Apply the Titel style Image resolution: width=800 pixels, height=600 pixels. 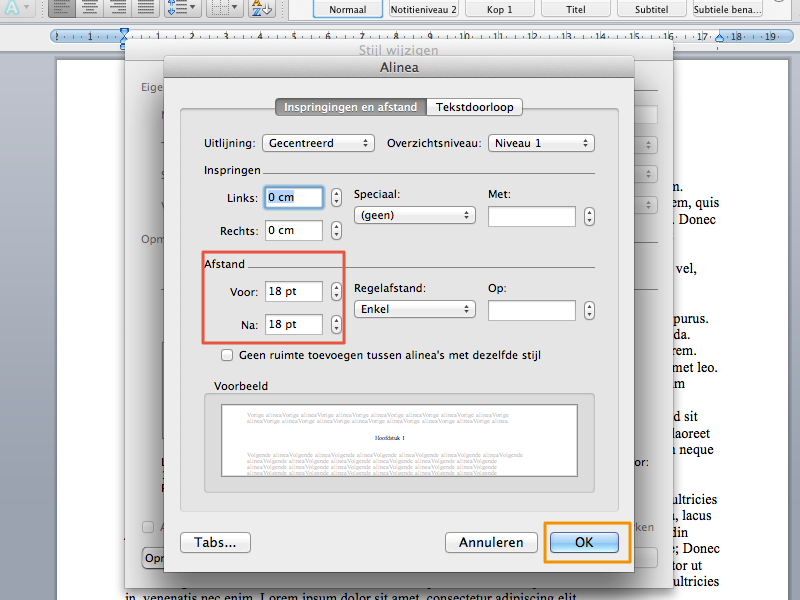click(x=576, y=9)
